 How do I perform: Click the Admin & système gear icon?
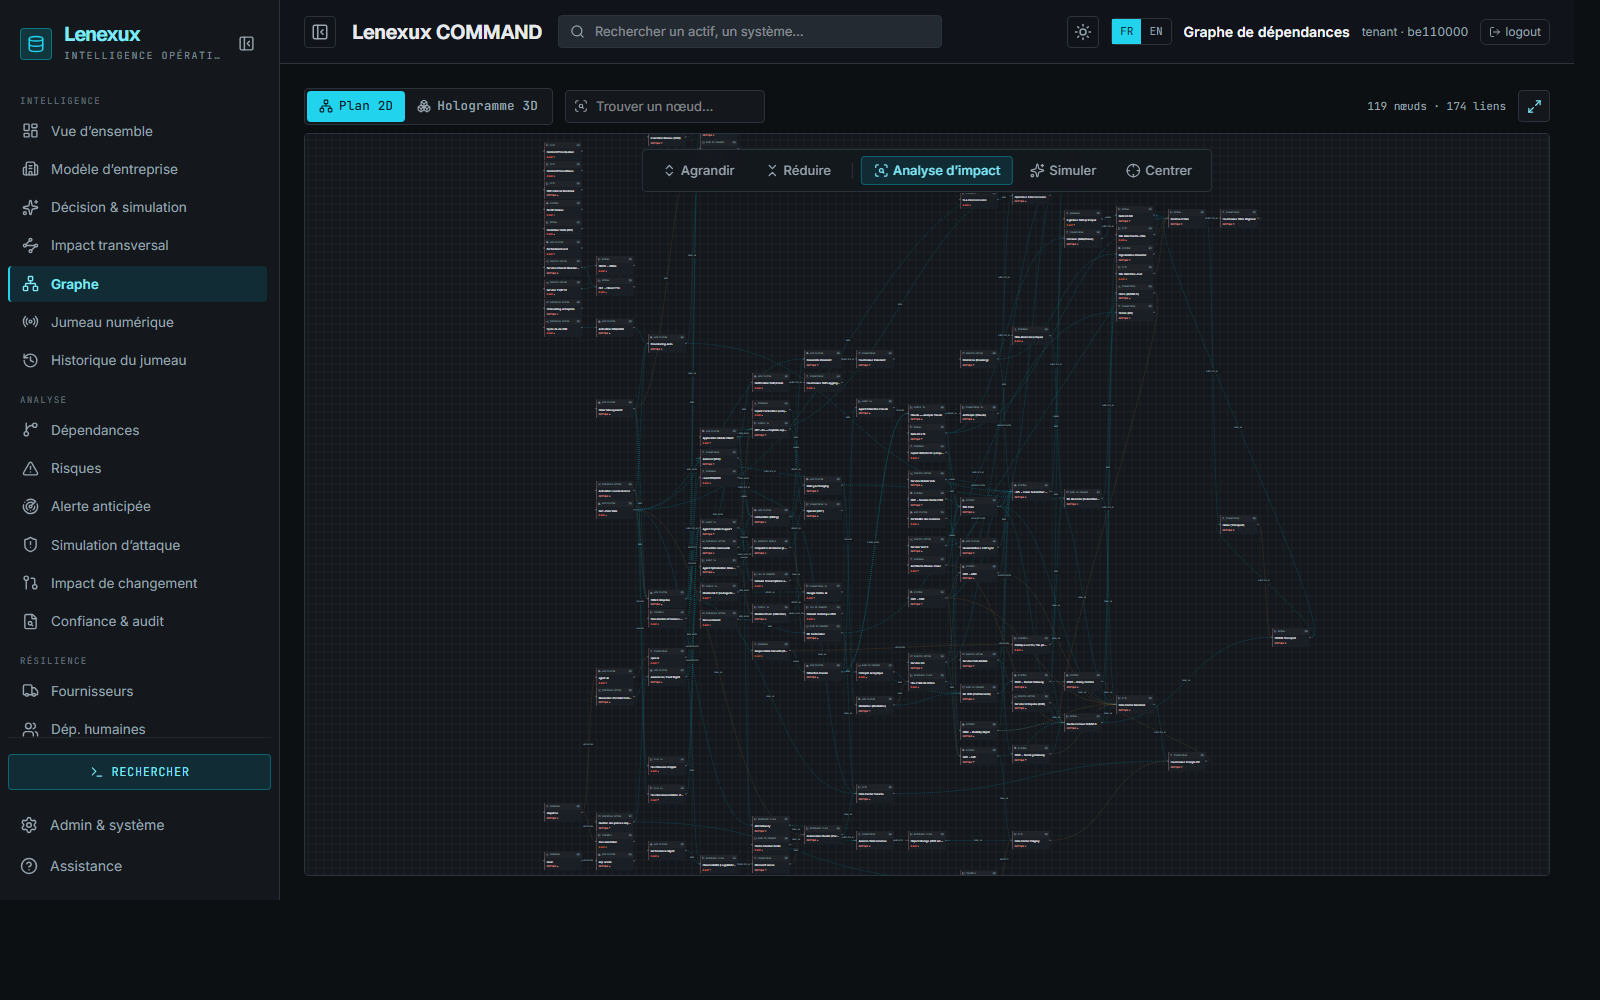(30, 825)
